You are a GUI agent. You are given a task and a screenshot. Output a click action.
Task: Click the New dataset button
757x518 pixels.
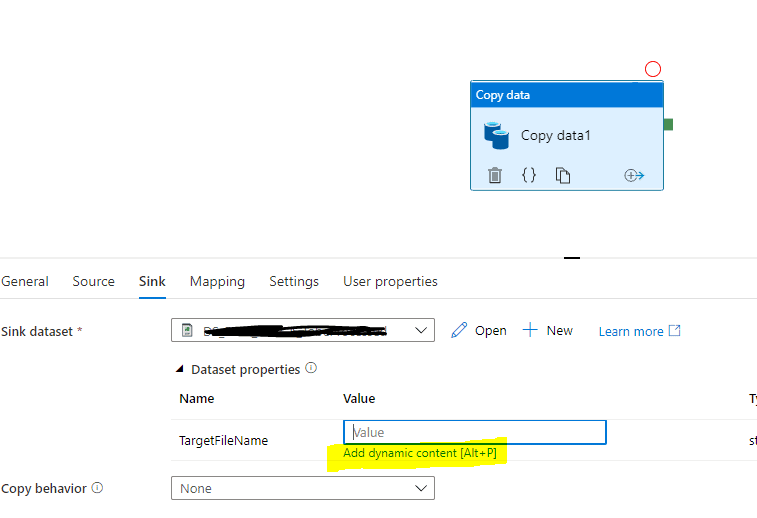pos(547,331)
